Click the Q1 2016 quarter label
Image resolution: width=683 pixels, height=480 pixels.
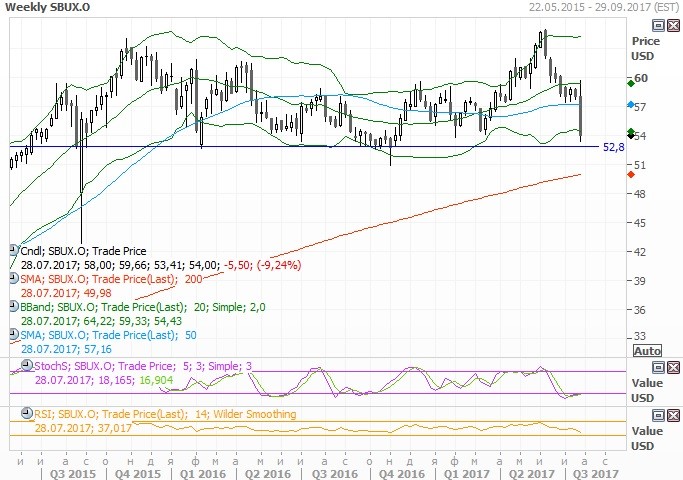click(x=203, y=473)
